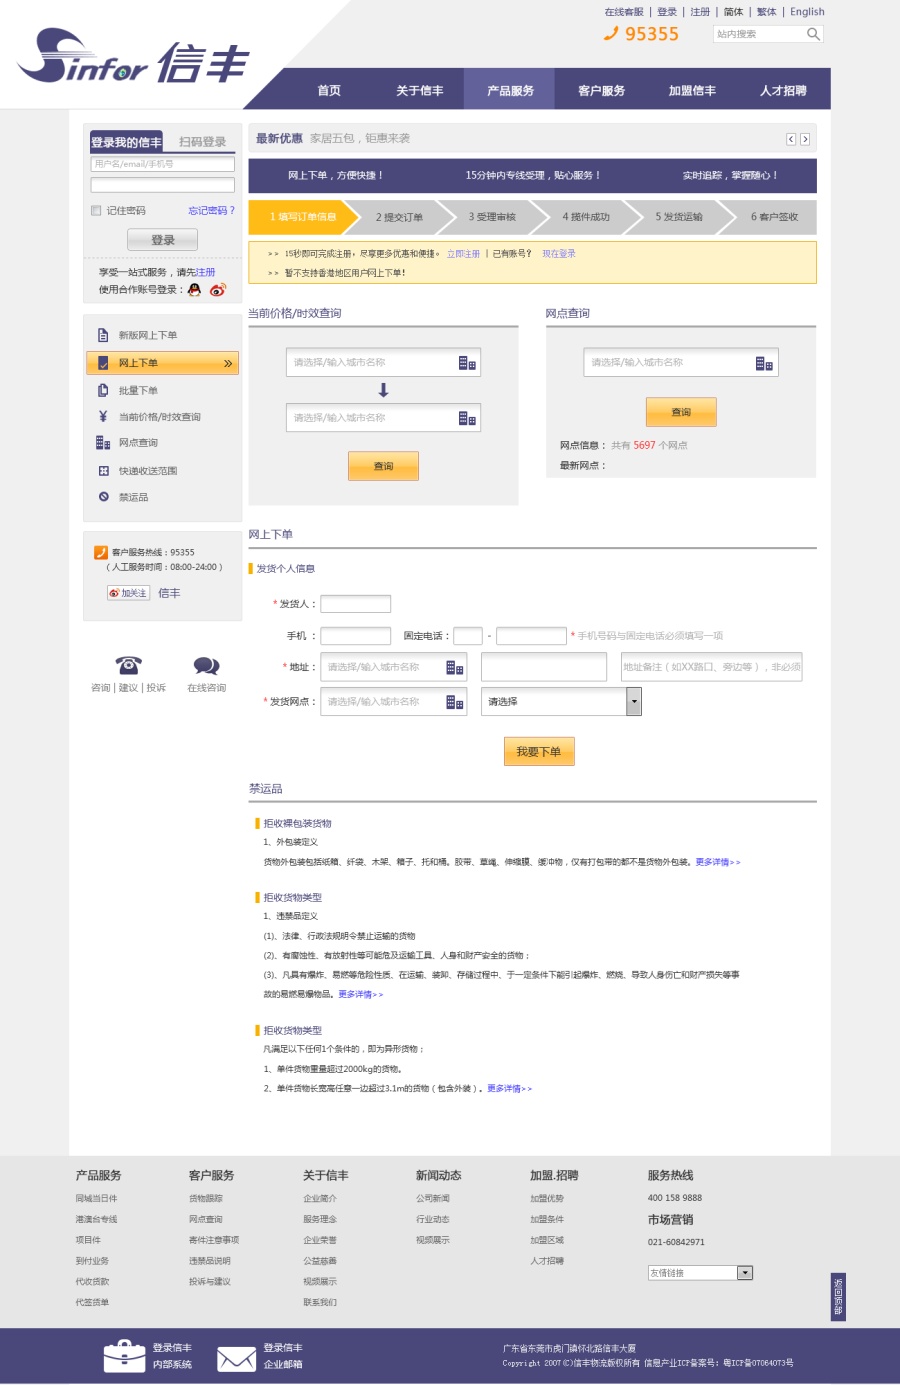
Task: Click the 现在登录 link
Action: (559, 254)
